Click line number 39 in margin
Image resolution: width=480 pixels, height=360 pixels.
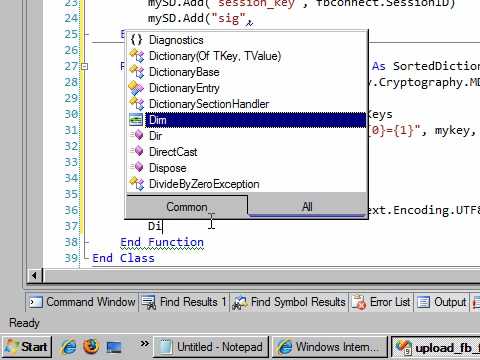(x=71, y=258)
